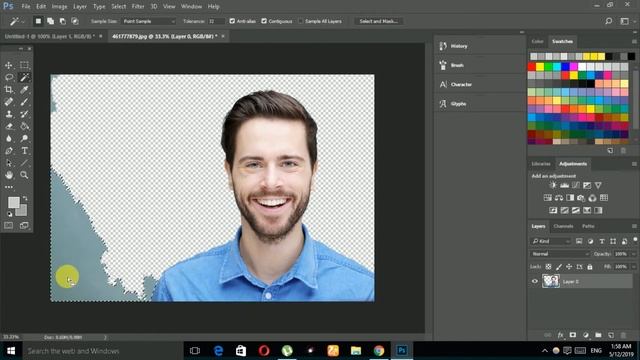This screenshot has width=640, height=360.
Task: Create a new layer in Layers panel
Action: click(x=611, y=335)
